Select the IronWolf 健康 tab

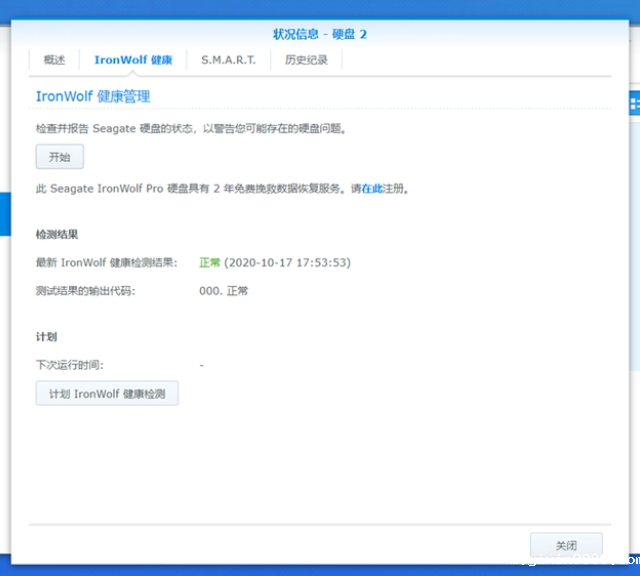click(133, 60)
